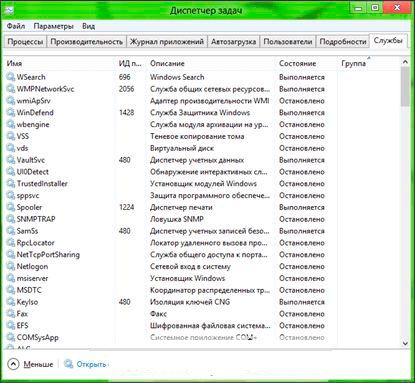Image resolution: width=415 pixels, height=383 pixels.
Task: Click the VaultSvc service icon
Action: point(11,160)
